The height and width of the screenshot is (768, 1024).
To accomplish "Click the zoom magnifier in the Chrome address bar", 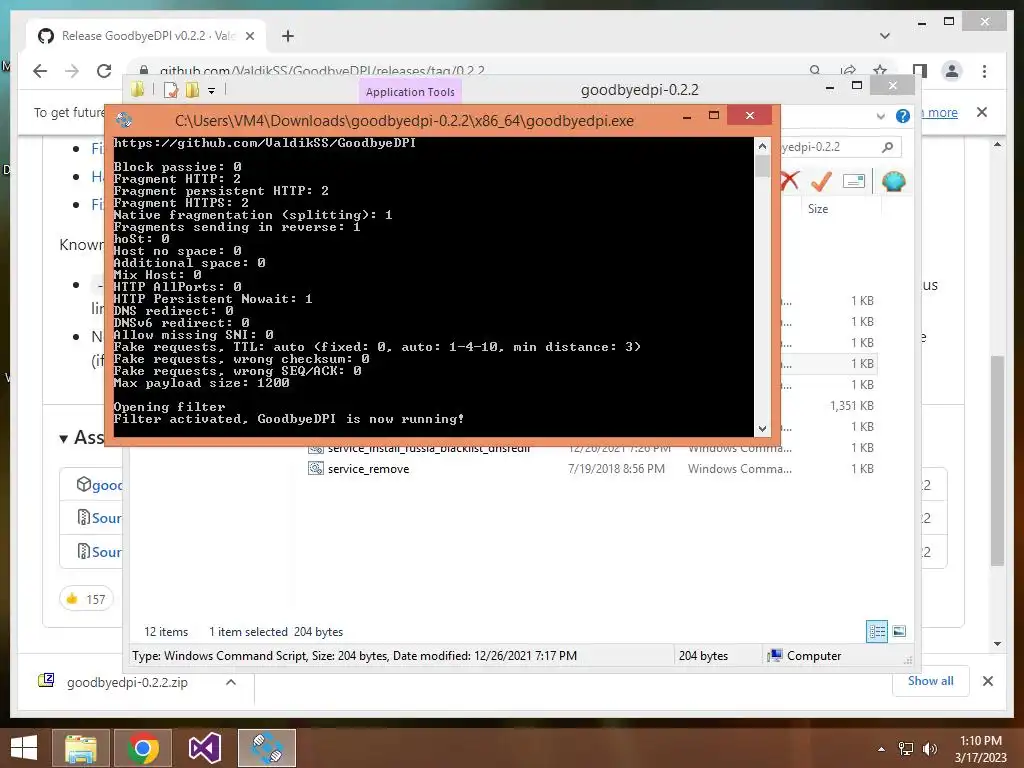I will coord(815,70).
